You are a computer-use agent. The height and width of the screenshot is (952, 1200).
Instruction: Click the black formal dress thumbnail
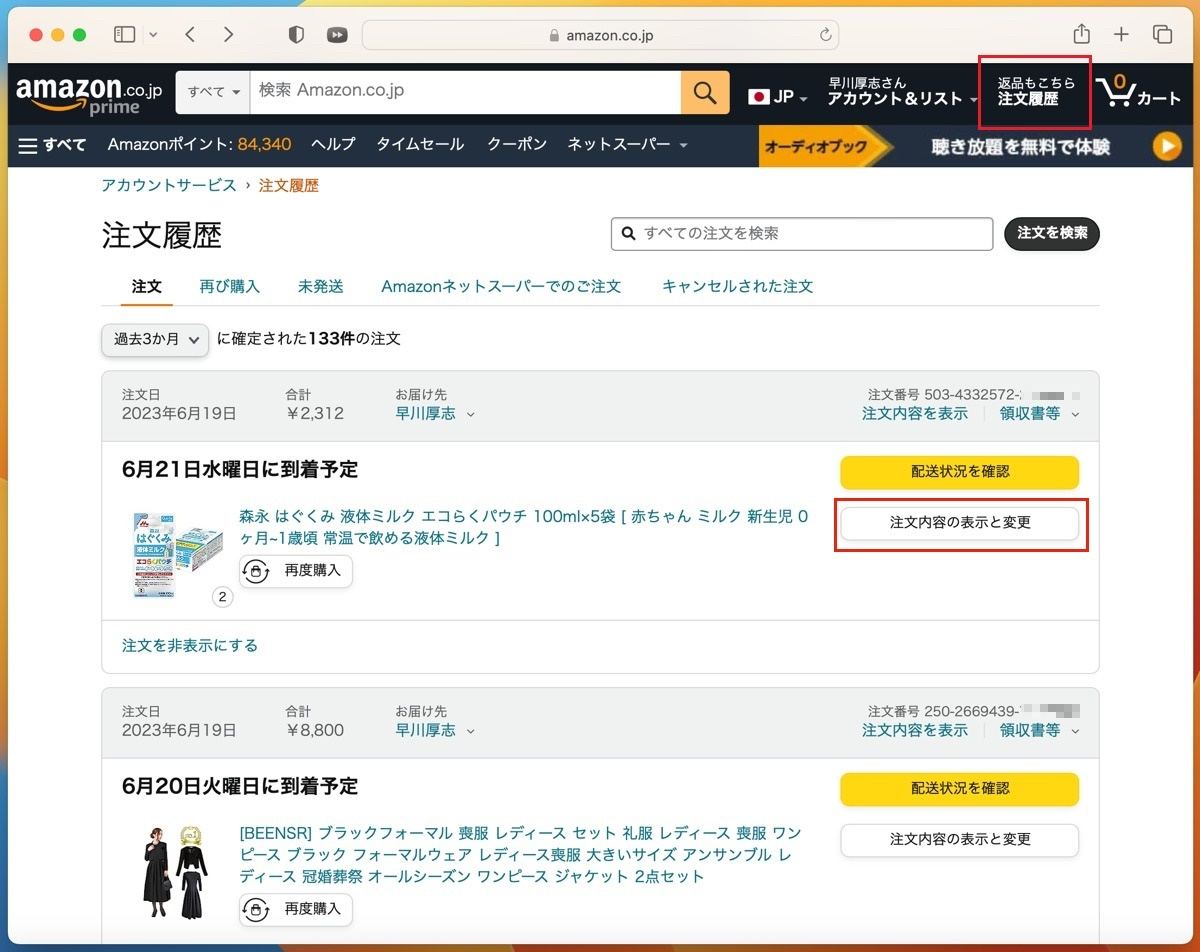coord(176,873)
